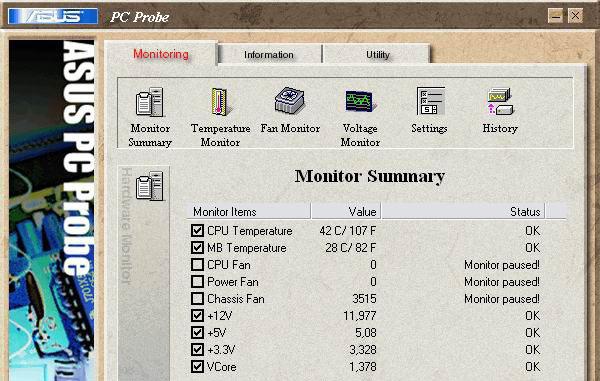
Task: Open the History icon
Action: click(500, 102)
